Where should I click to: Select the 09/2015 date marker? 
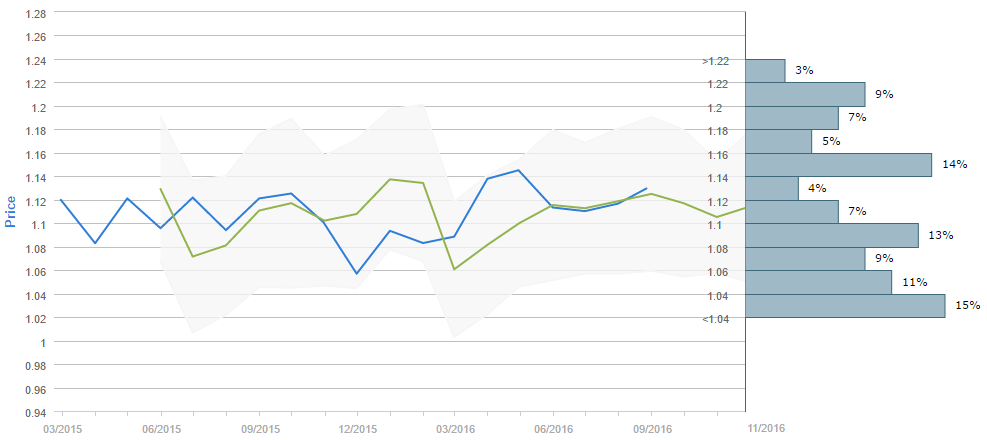pos(259,428)
